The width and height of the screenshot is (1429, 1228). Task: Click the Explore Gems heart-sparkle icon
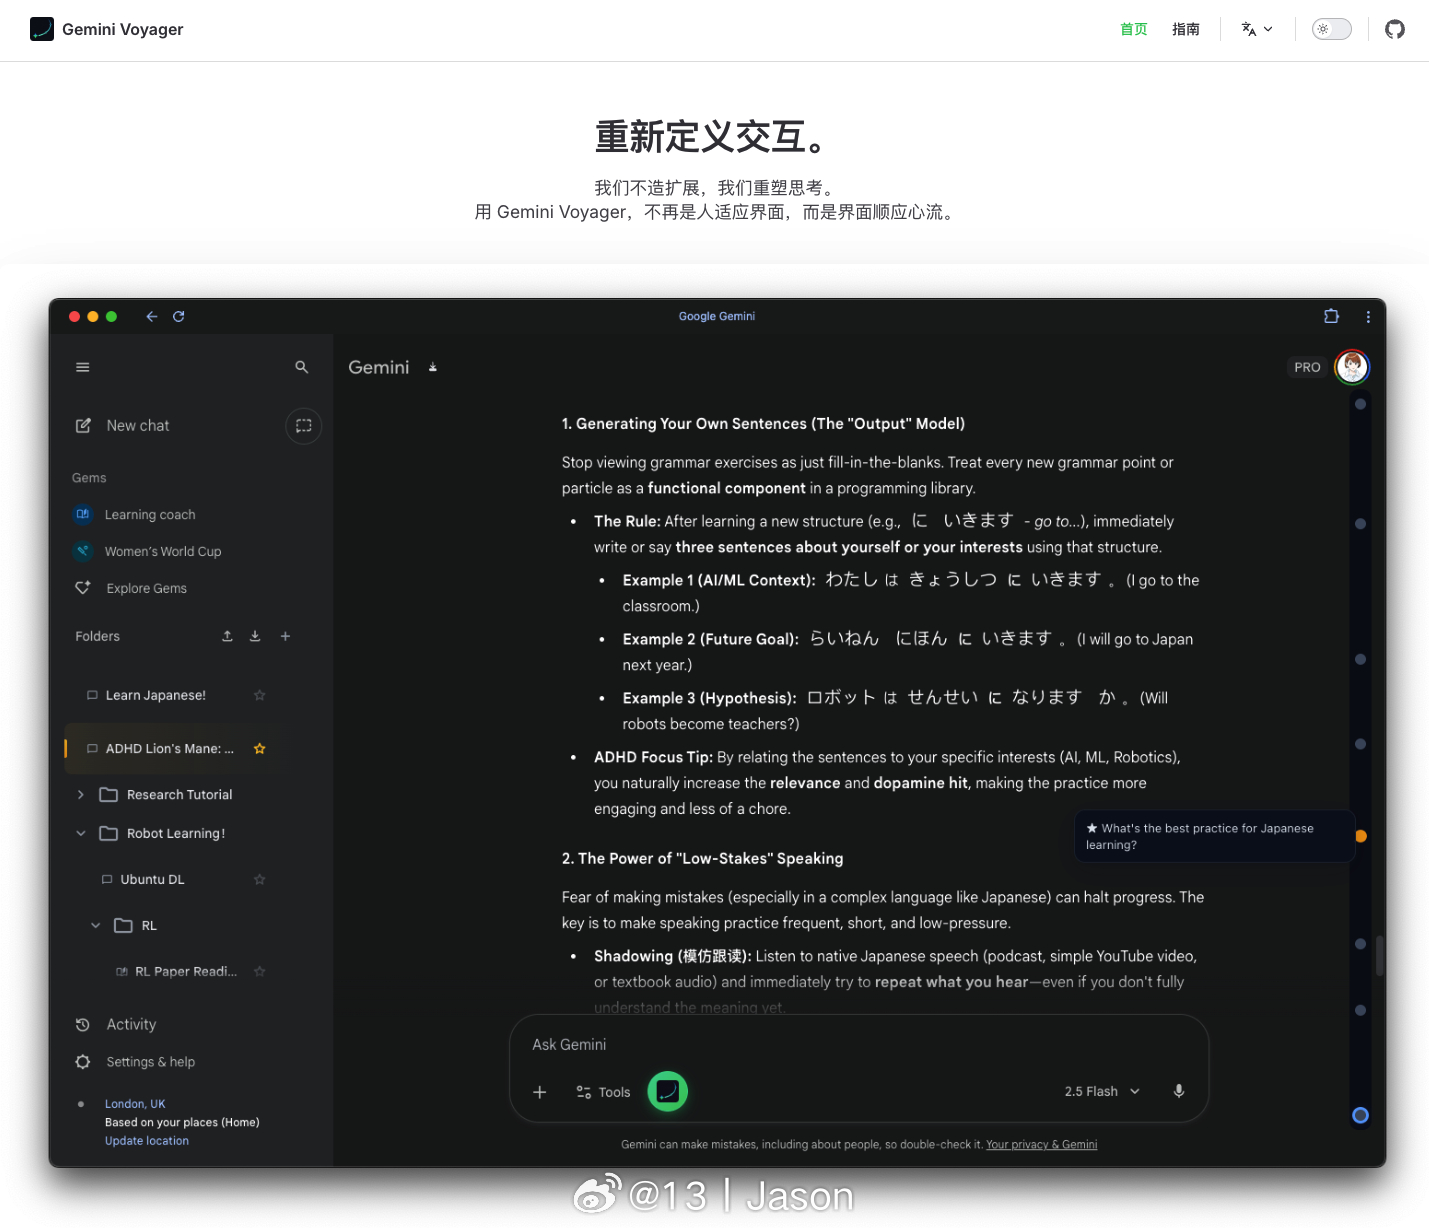pyautogui.click(x=83, y=588)
